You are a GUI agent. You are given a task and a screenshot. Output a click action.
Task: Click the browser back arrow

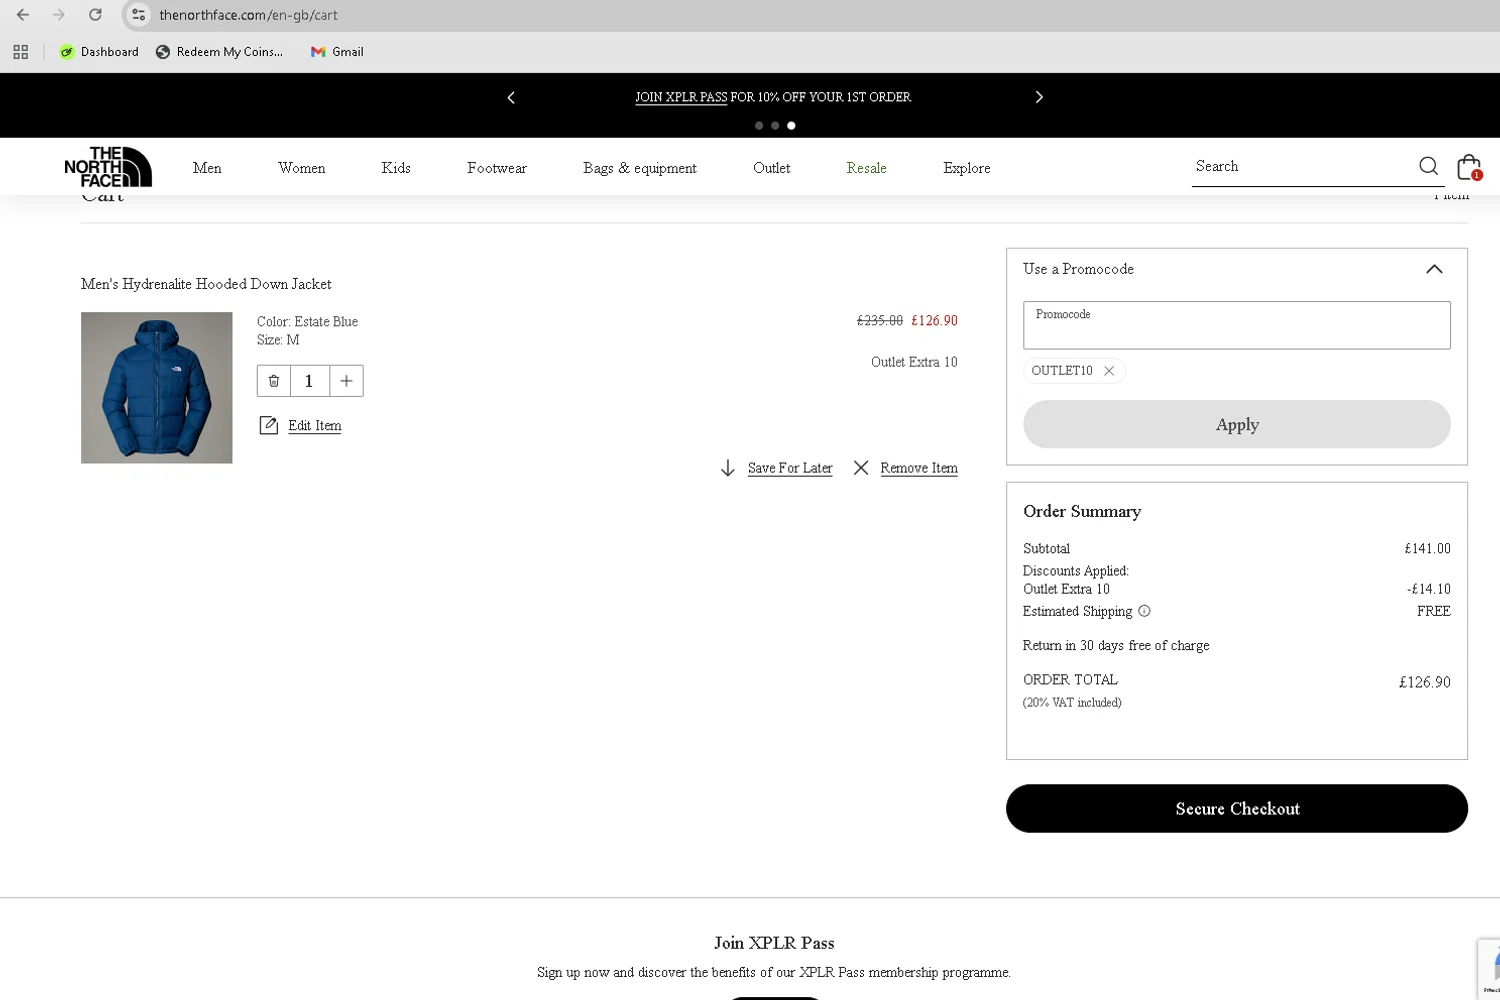tap(23, 15)
